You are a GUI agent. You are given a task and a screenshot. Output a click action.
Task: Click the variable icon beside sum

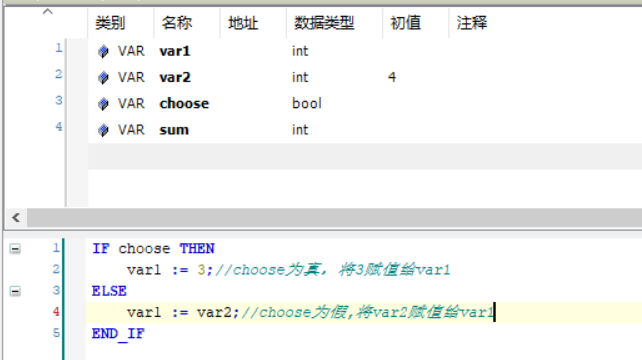coord(103,130)
